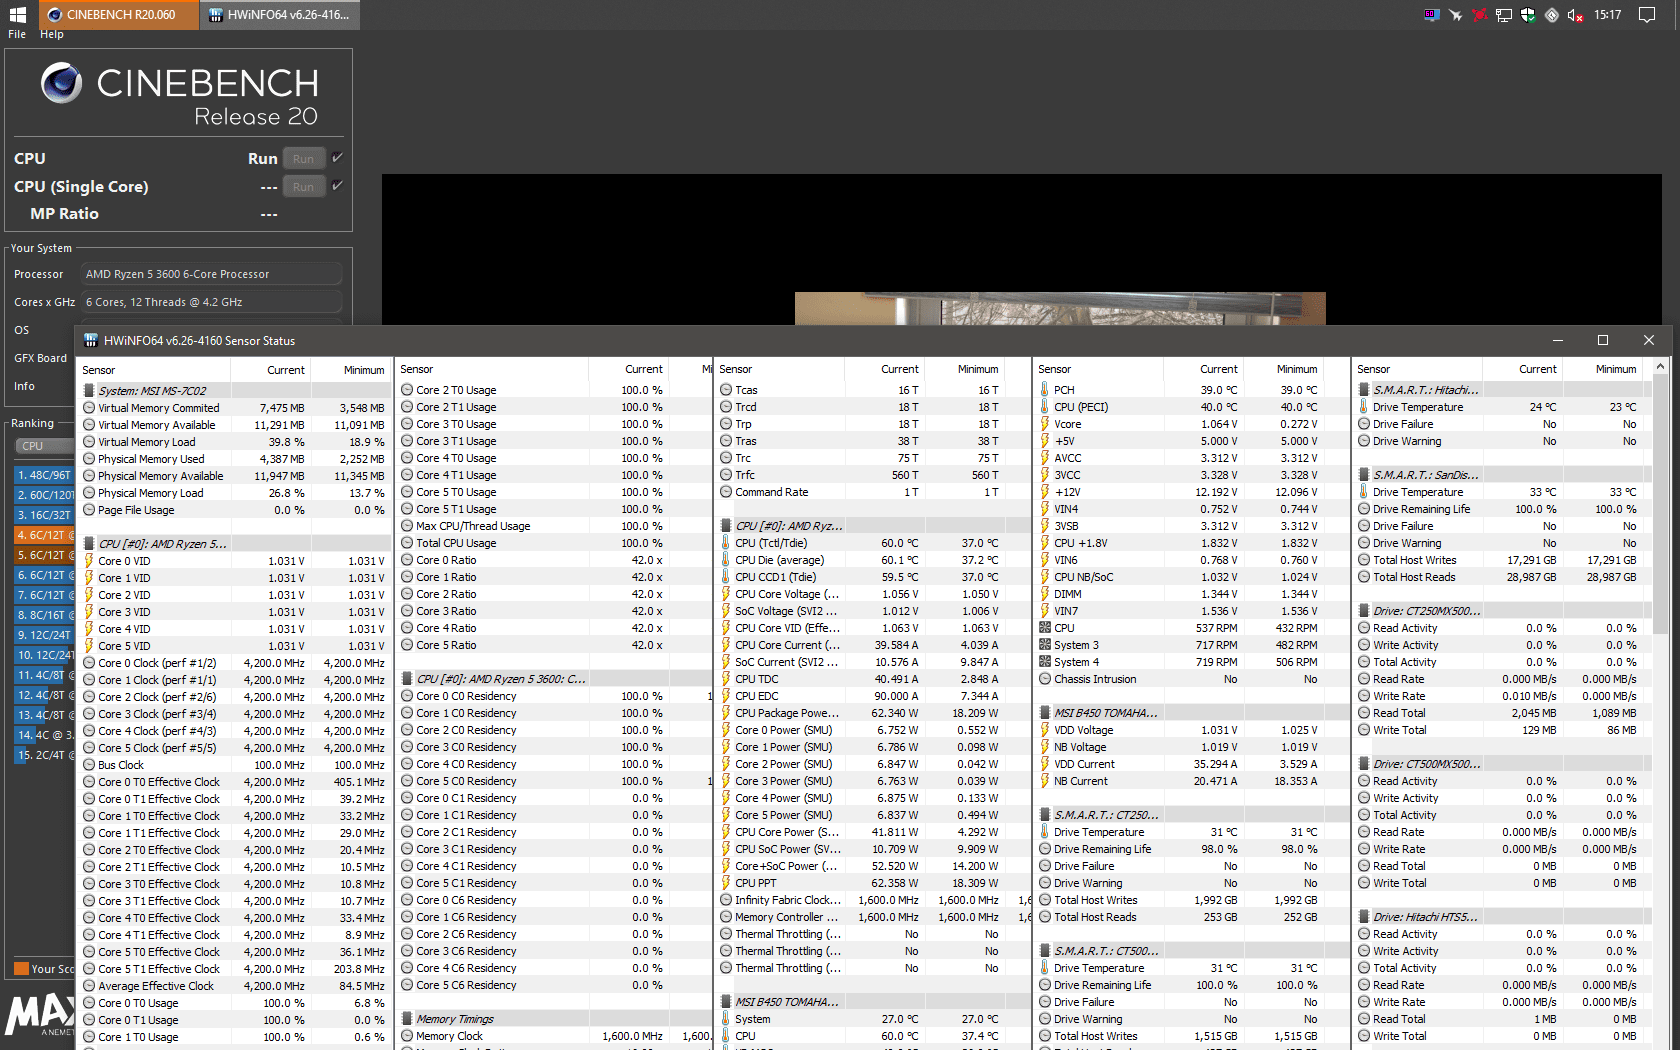Image resolution: width=1680 pixels, height=1050 pixels.
Task: Click the Windows Security shield tray icon
Action: pos(1528,15)
